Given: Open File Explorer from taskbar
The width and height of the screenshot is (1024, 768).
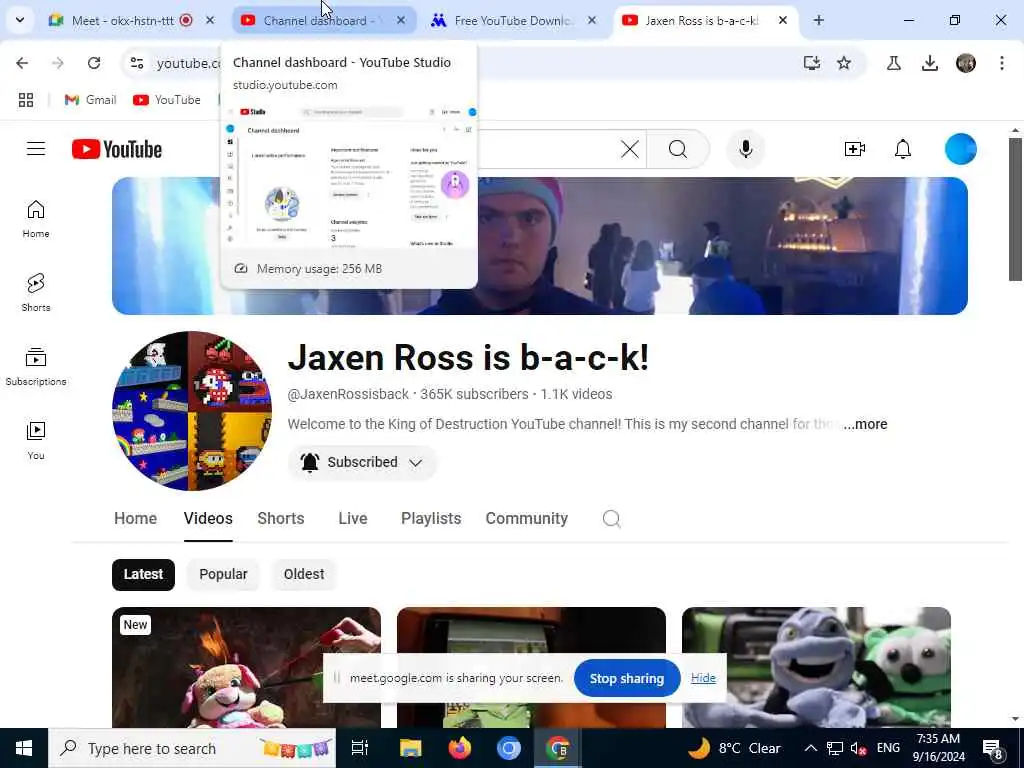Looking at the screenshot, I should point(410,748).
